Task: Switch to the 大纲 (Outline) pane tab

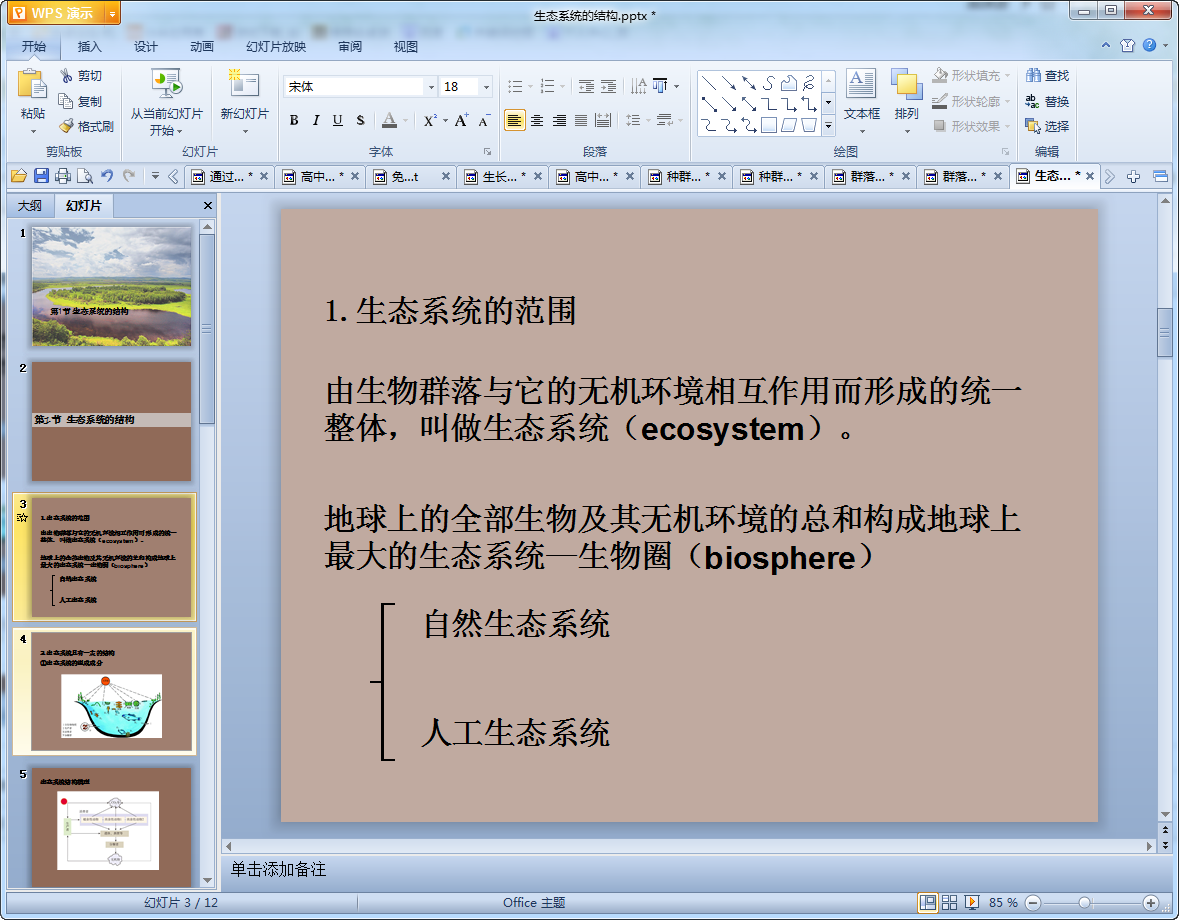Action: click(x=30, y=205)
